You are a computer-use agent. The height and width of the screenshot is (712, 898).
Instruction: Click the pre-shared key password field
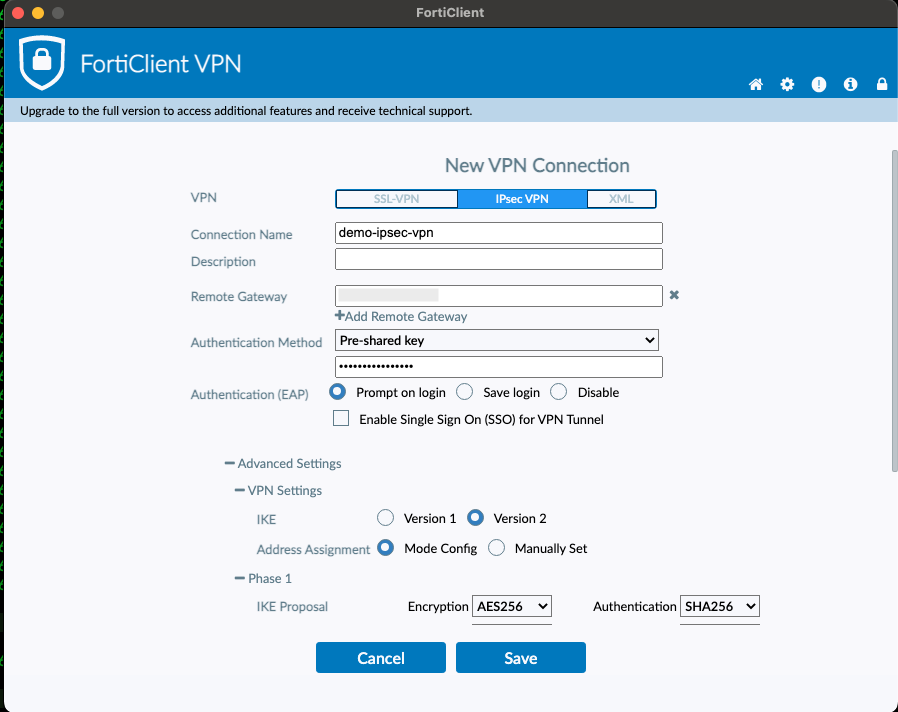click(499, 367)
